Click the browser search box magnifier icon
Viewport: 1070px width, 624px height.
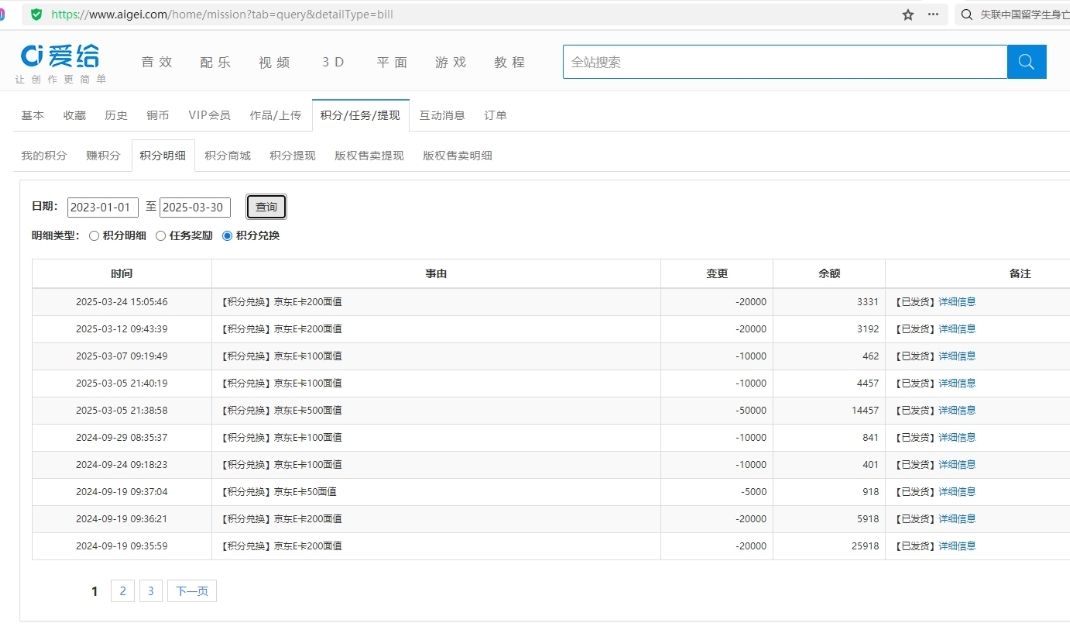point(966,14)
